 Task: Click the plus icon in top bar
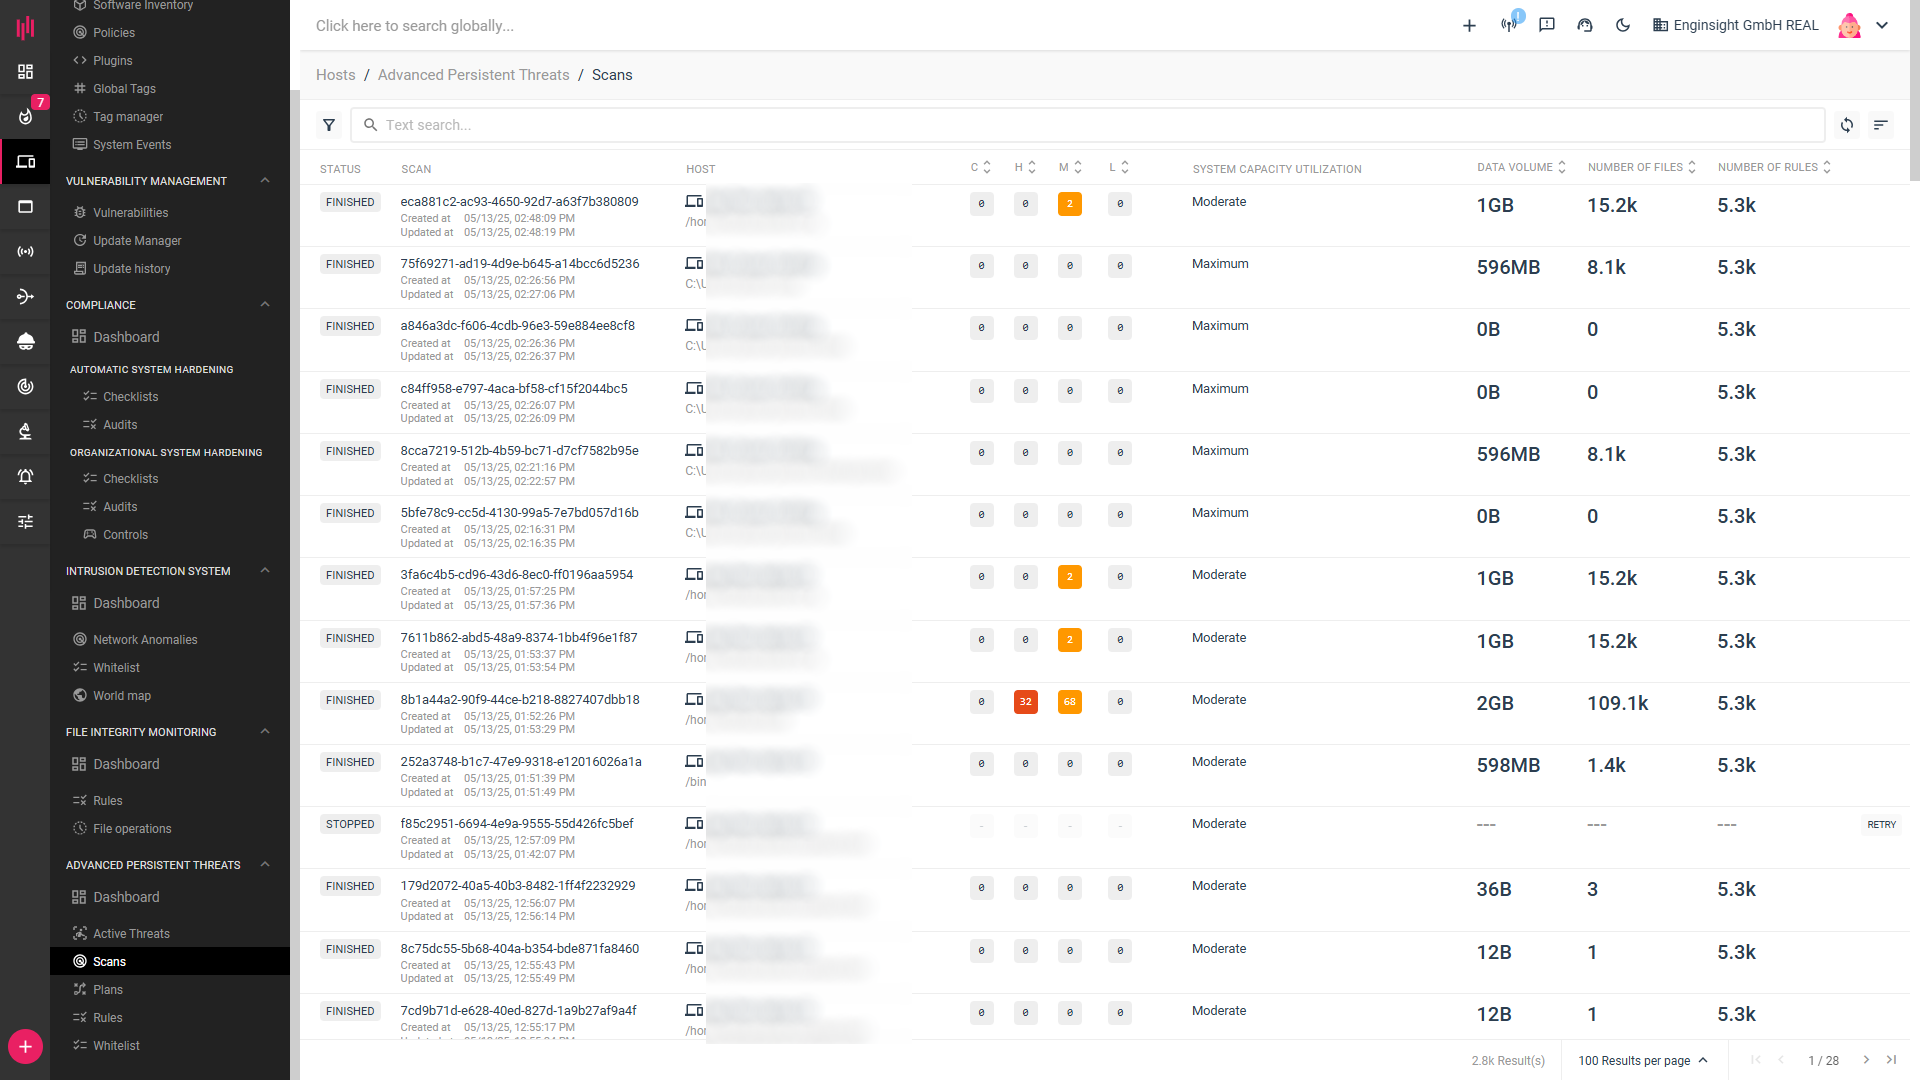tap(1469, 26)
